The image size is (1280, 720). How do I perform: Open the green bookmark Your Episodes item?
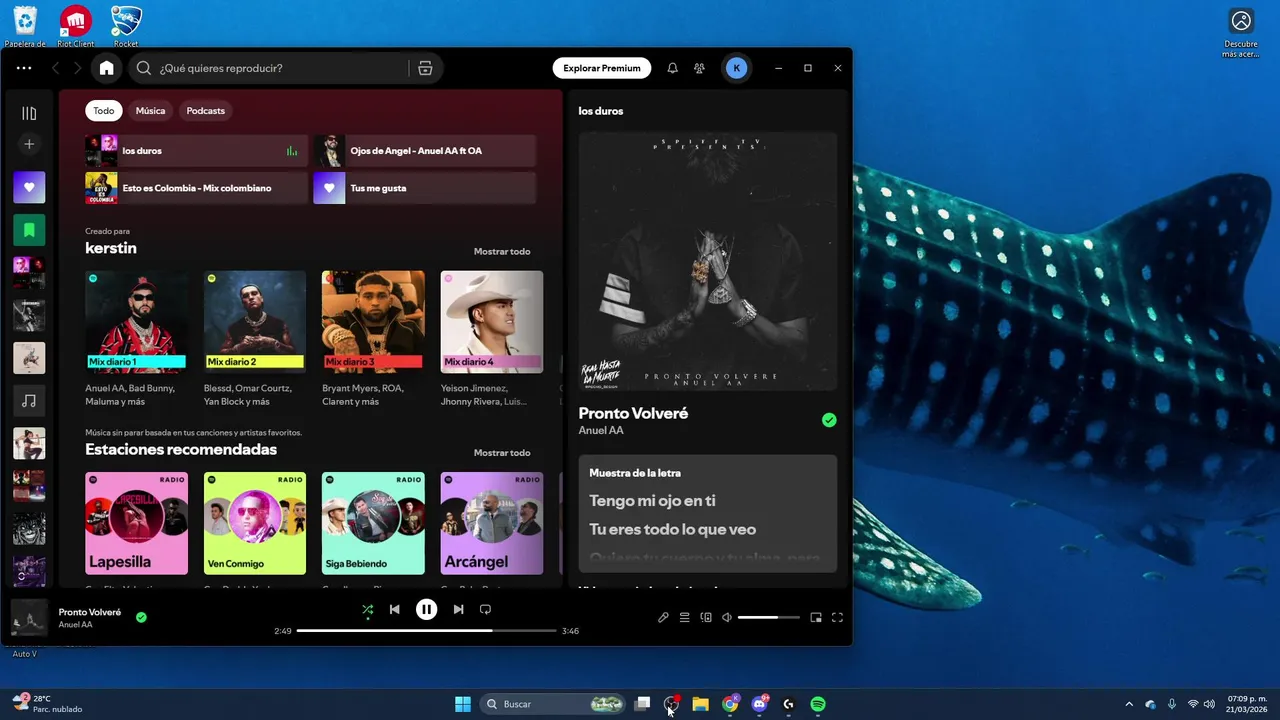pos(29,230)
